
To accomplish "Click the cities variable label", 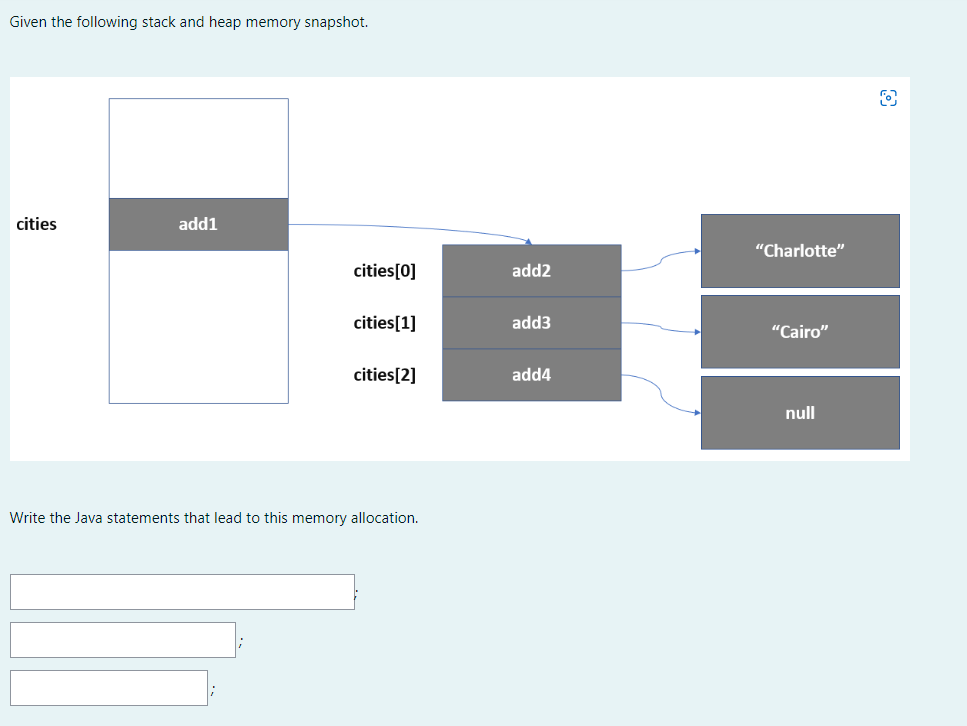I will (x=36, y=224).
